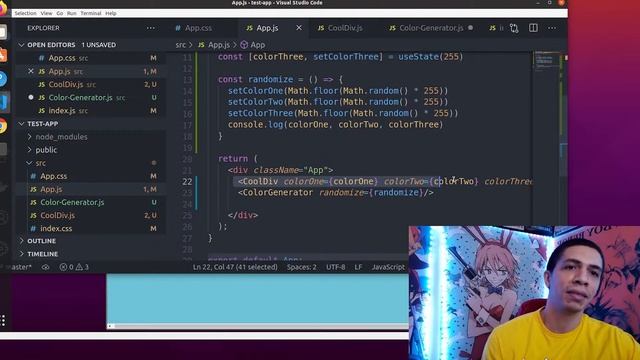Open Color-Generator.js from Open Editors list
Viewport: 640px width, 360px height.
[91, 98]
